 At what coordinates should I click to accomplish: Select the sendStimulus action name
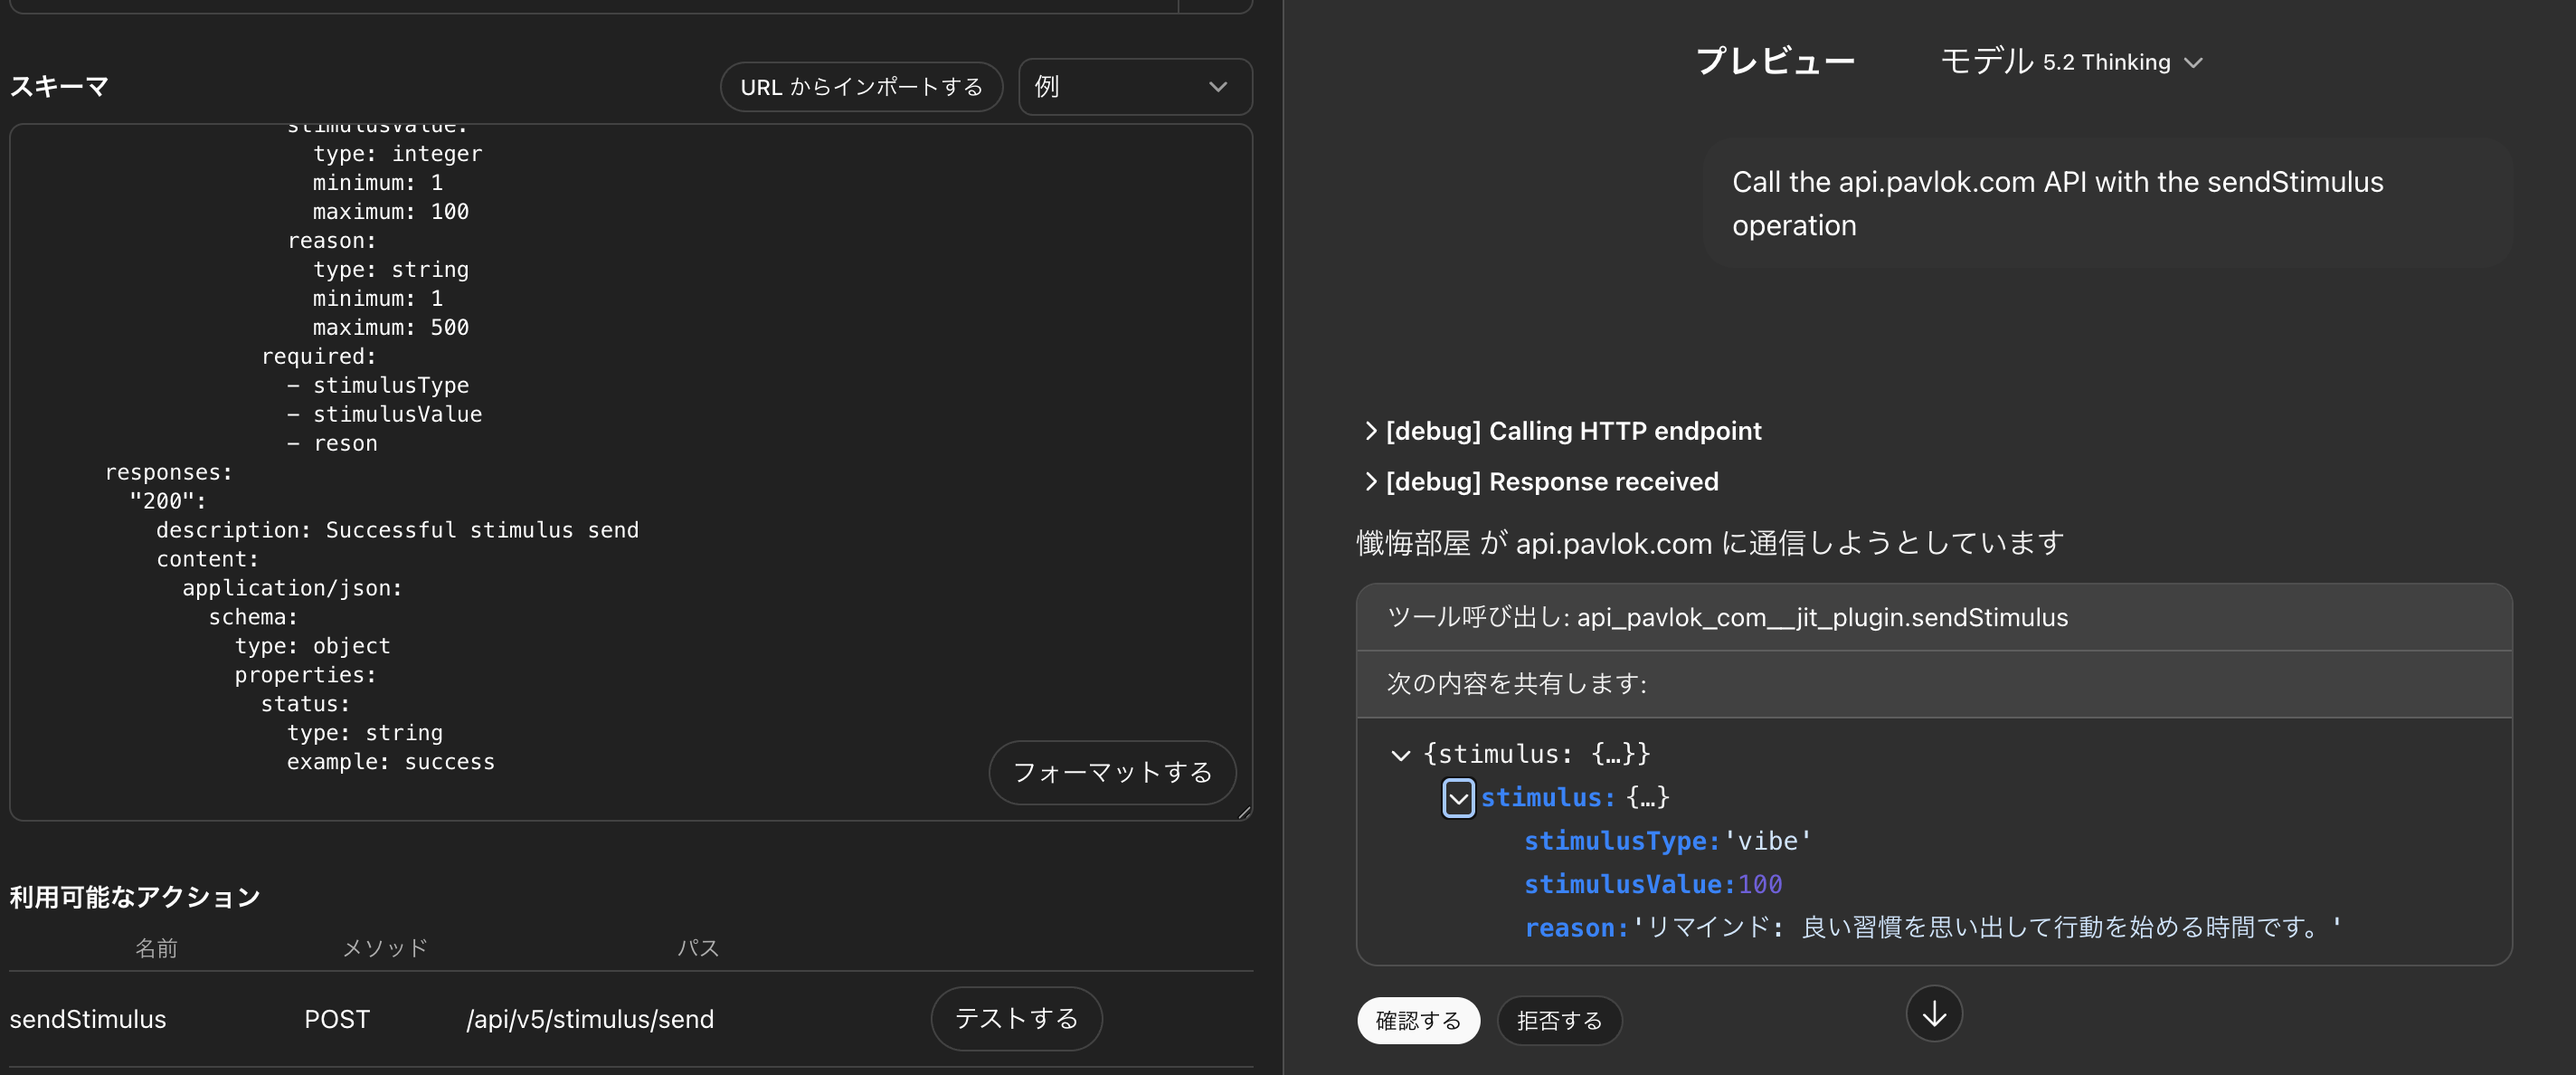tap(88, 1019)
